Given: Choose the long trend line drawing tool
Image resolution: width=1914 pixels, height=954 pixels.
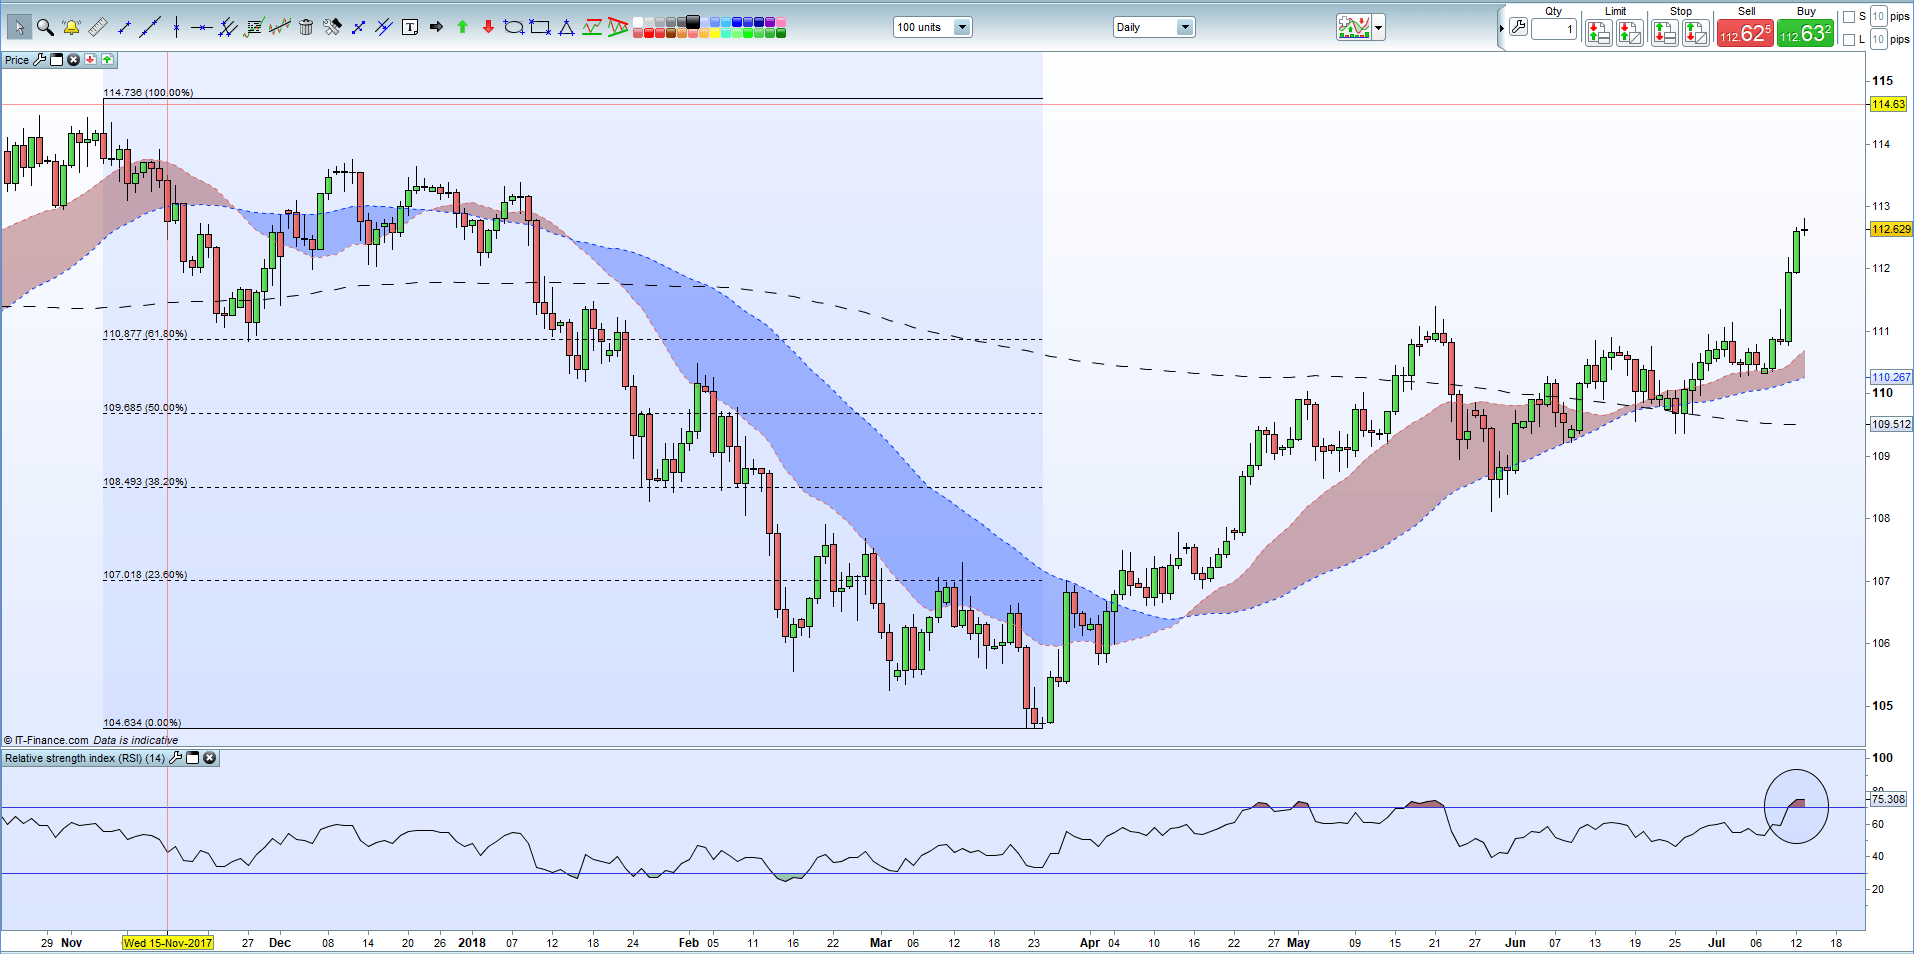Looking at the screenshot, I should pyautogui.click(x=150, y=27).
